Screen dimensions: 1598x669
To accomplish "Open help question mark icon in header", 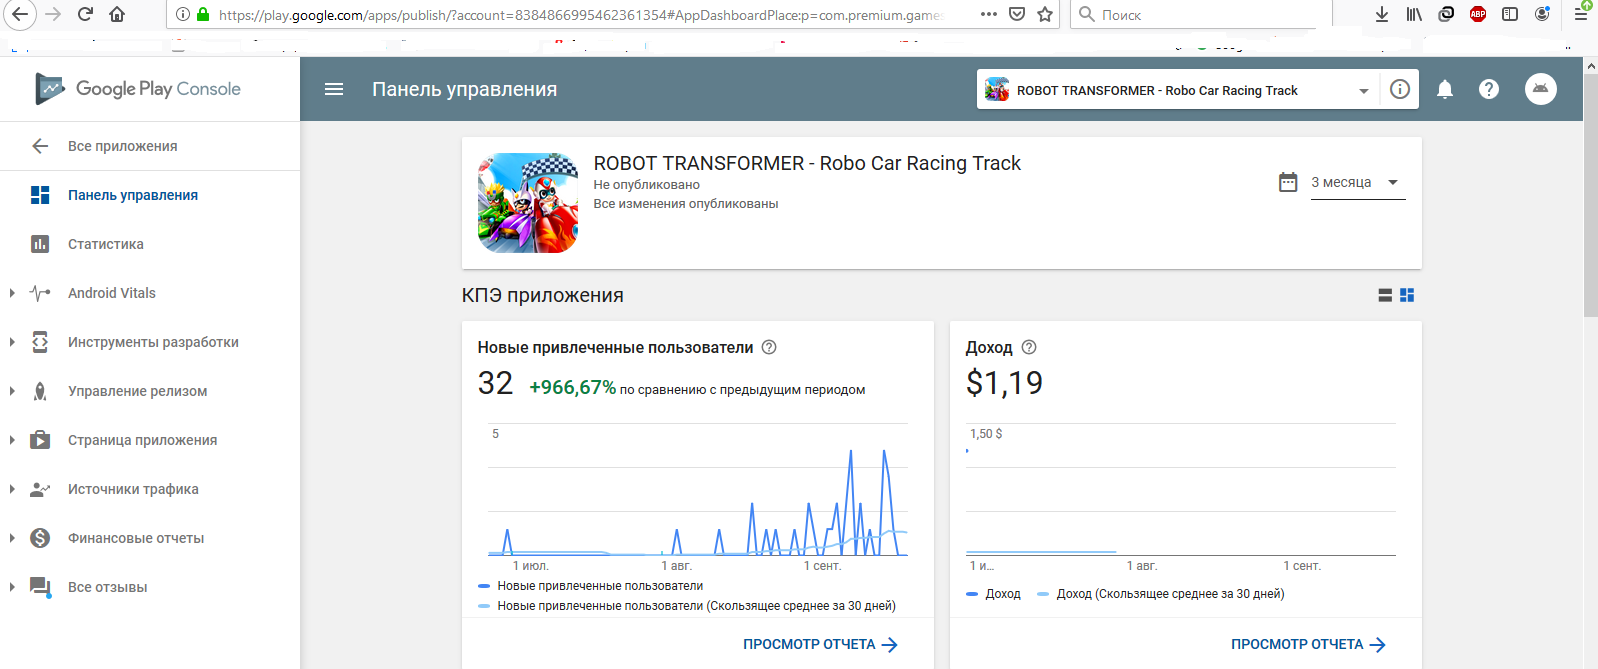I will click(x=1489, y=89).
